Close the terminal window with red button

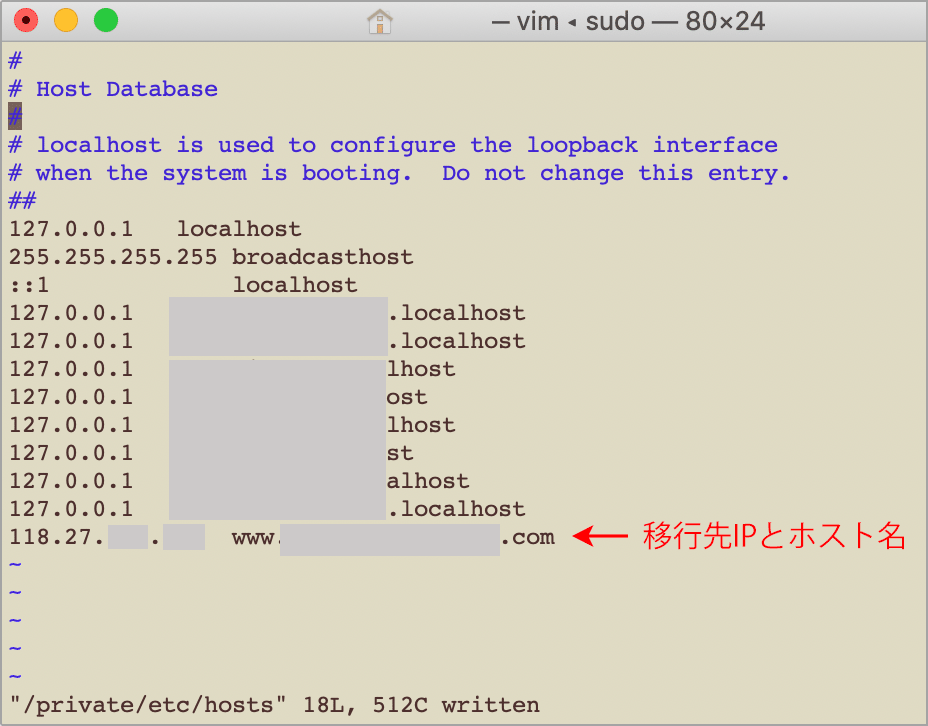tap(25, 20)
